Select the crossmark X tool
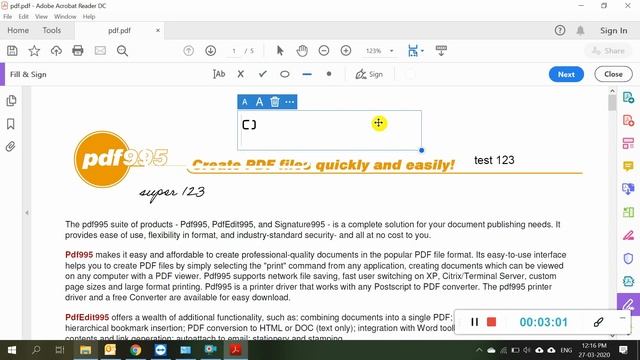 (x=241, y=74)
